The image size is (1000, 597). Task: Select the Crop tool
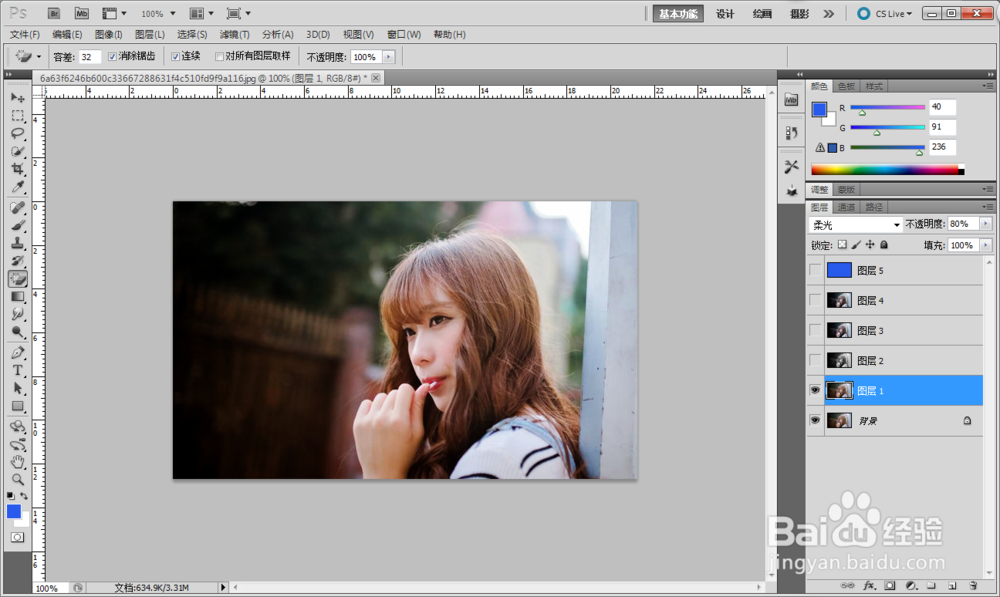point(17,169)
